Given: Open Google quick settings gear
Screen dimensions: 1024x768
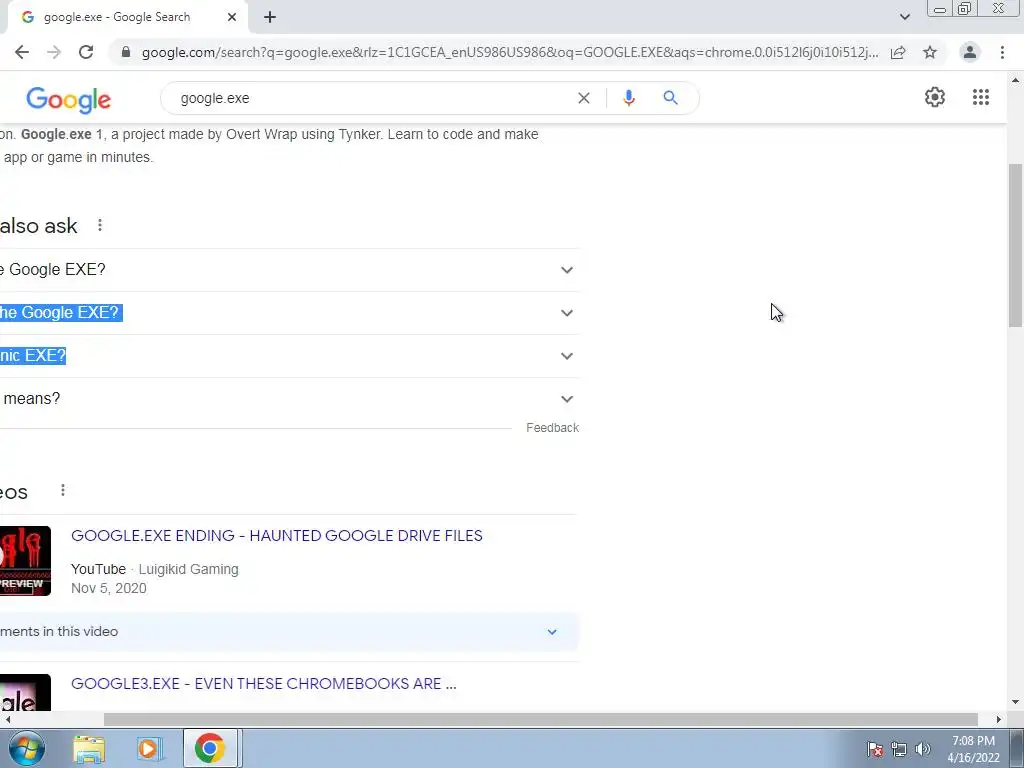Looking at the screenshot, I should (x=935, y=97).
